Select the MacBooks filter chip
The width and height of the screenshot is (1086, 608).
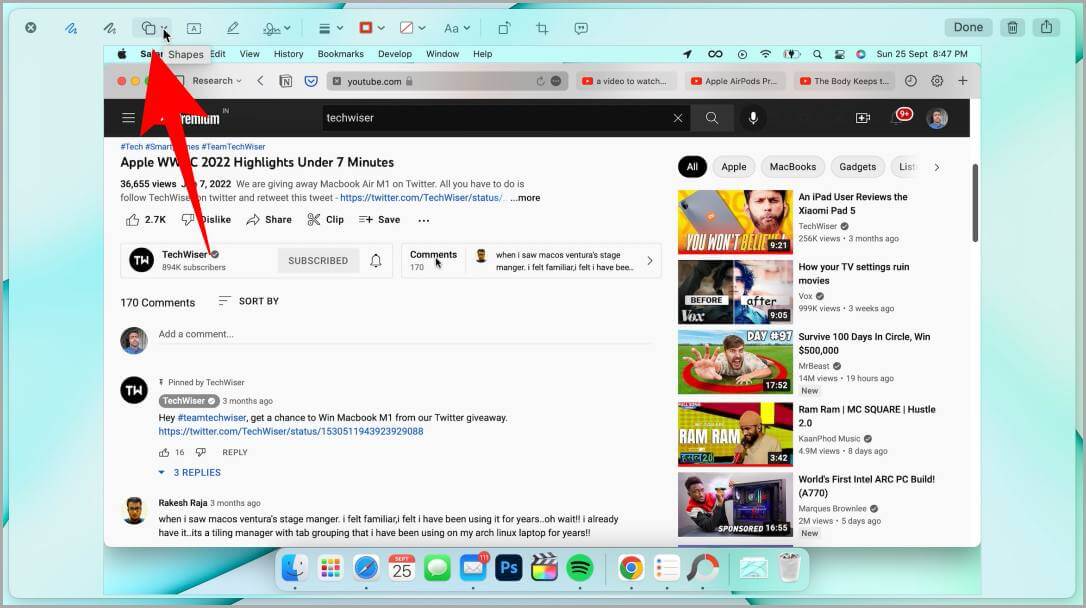click(x=792, y=167)
